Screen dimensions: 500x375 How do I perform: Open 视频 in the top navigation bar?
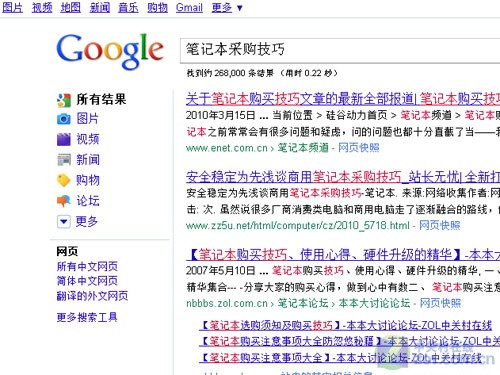click(x=42, y=7)
